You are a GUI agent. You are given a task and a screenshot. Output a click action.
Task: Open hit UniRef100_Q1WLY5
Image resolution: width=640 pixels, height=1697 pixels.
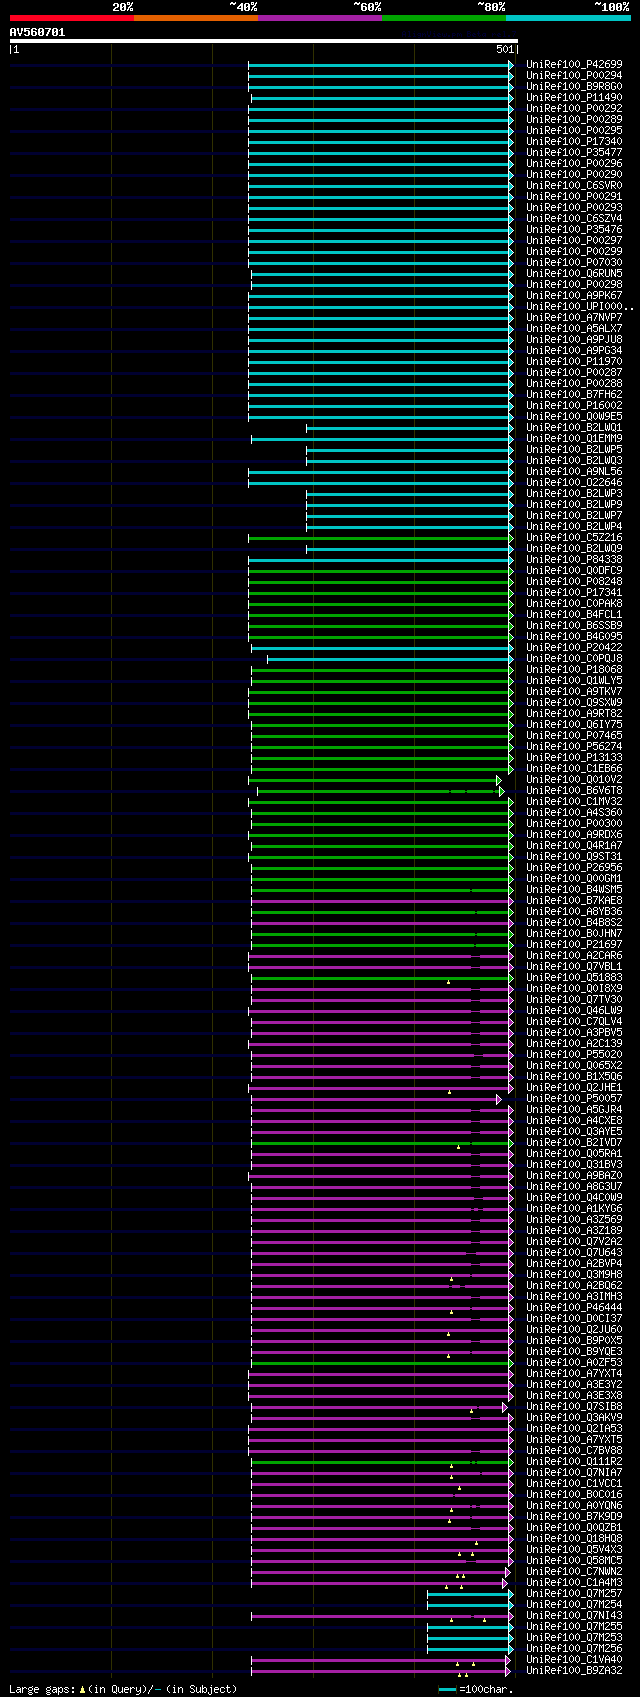click(574, 680)
